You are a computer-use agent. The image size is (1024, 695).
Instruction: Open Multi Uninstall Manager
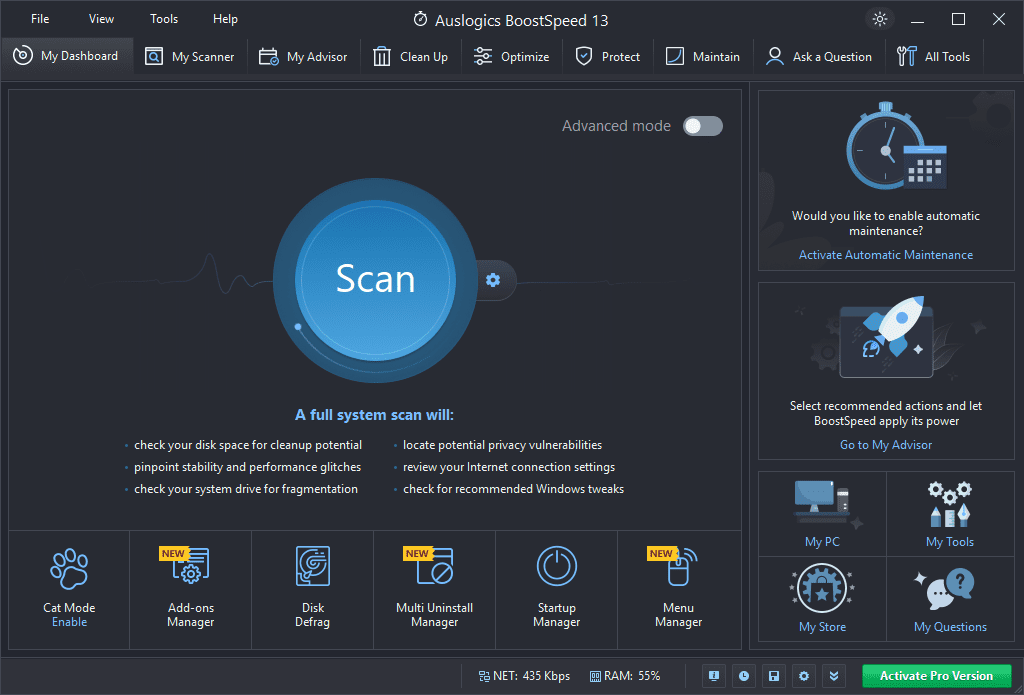(434, 590)
